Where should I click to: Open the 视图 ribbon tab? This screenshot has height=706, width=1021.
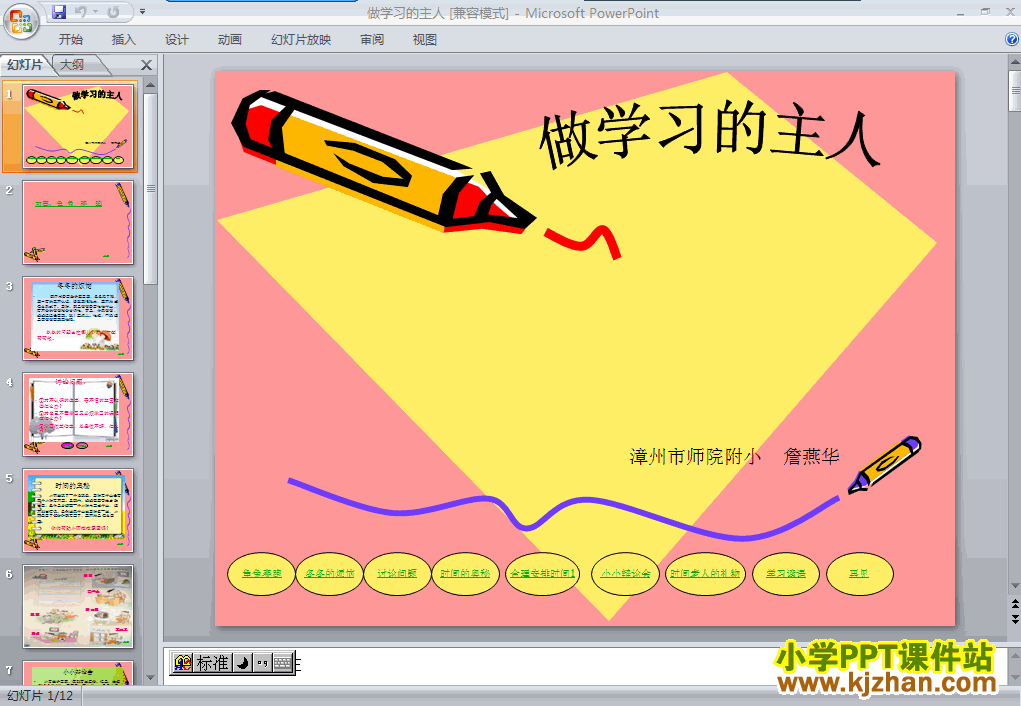(x=425, y=40)
